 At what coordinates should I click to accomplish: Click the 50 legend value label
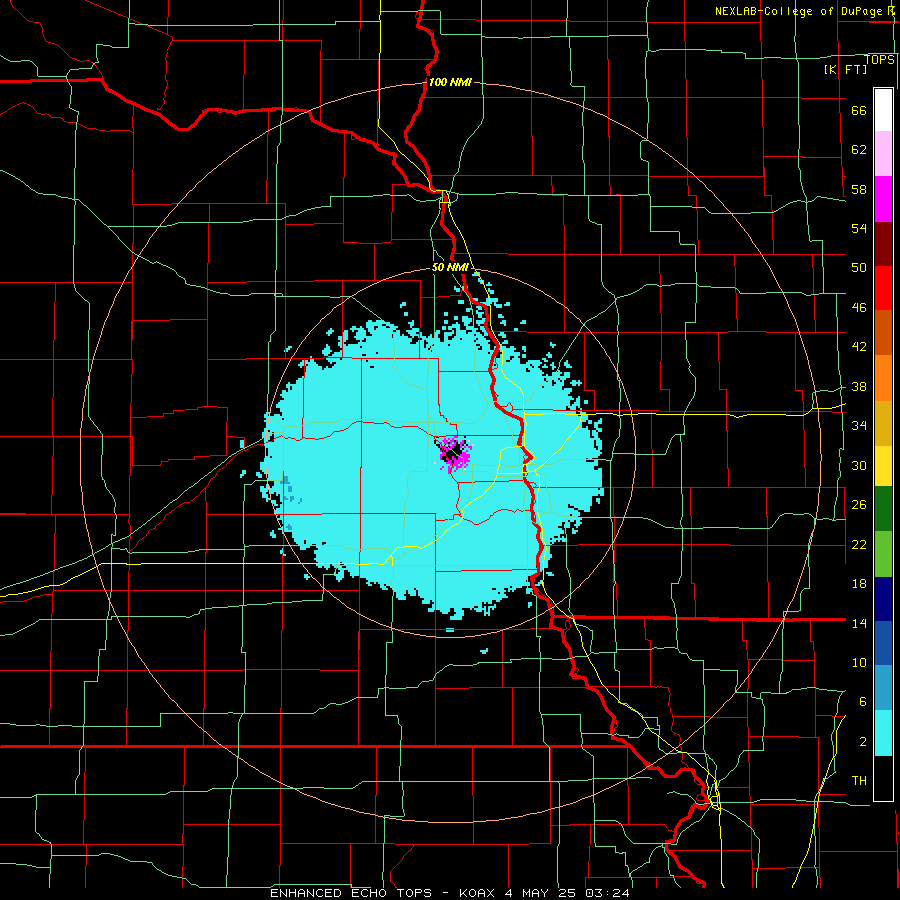click(x=859, y=267)
